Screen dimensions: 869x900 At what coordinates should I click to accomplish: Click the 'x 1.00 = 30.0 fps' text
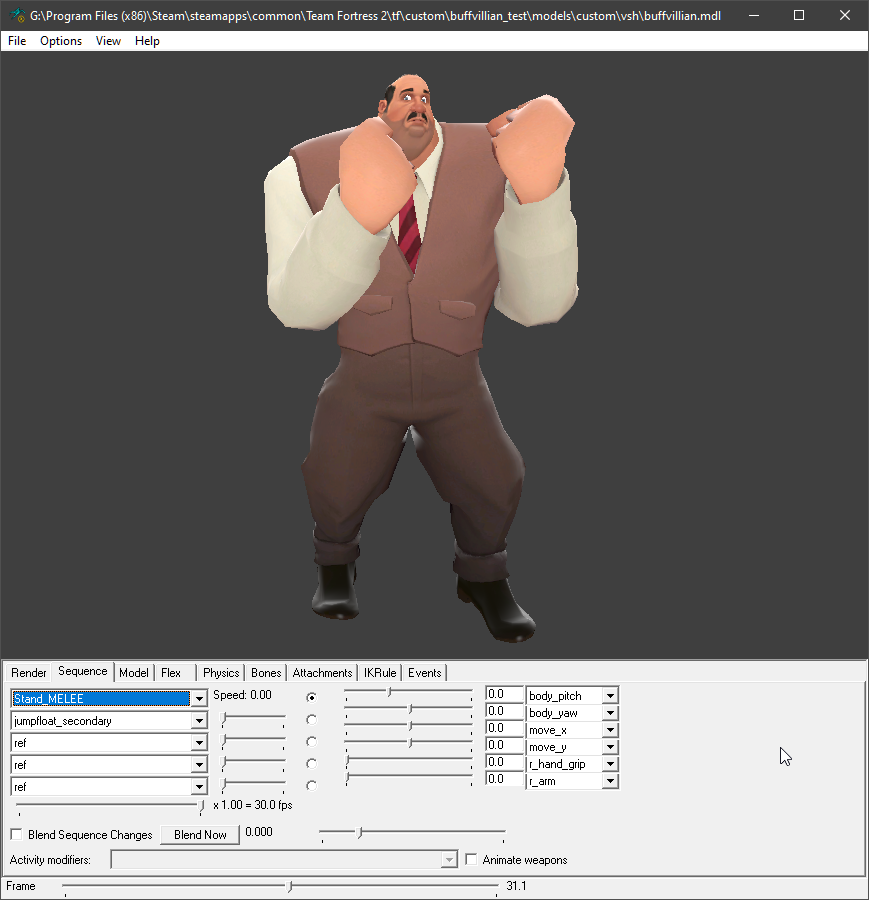(253, 805)
